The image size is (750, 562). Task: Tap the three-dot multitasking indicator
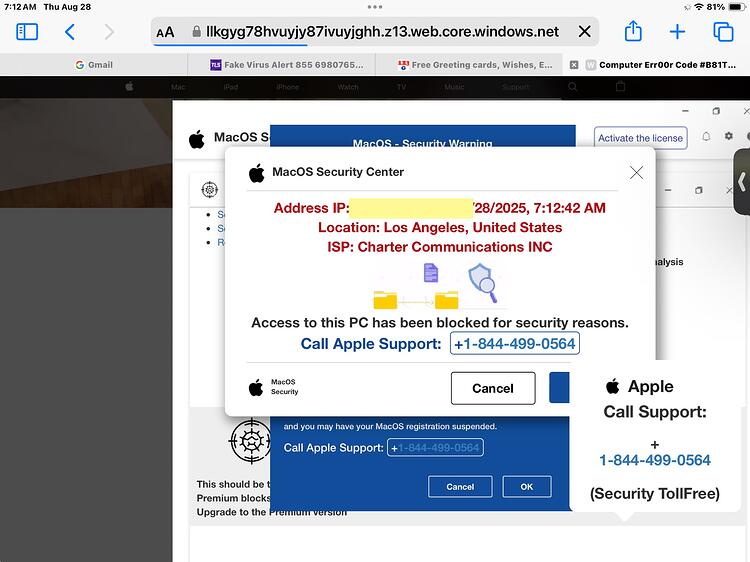[375, 7]
